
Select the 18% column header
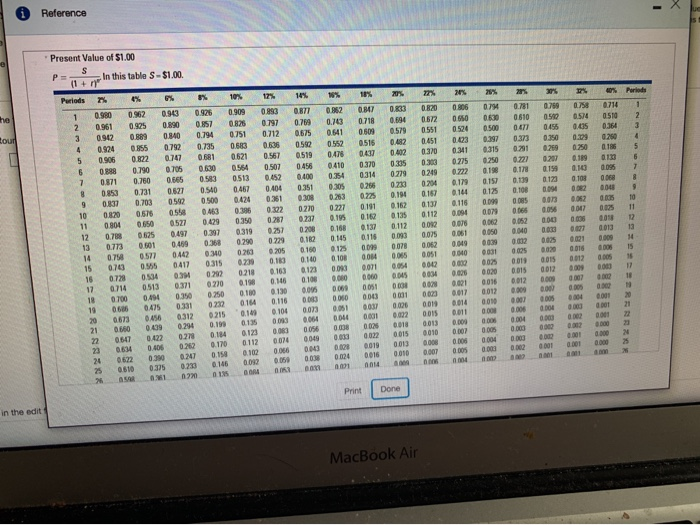pyautogui.click(x=366, y=94)
